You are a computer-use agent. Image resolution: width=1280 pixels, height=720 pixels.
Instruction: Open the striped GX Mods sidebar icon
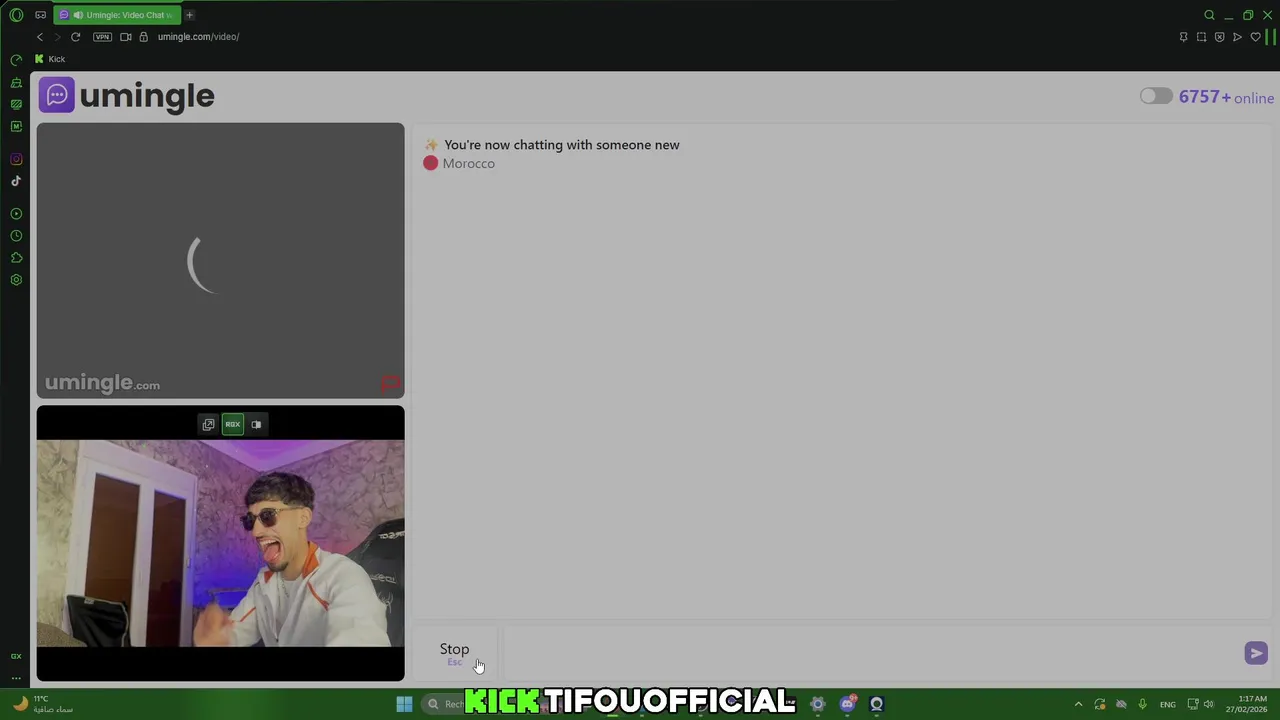click(16, 104)
